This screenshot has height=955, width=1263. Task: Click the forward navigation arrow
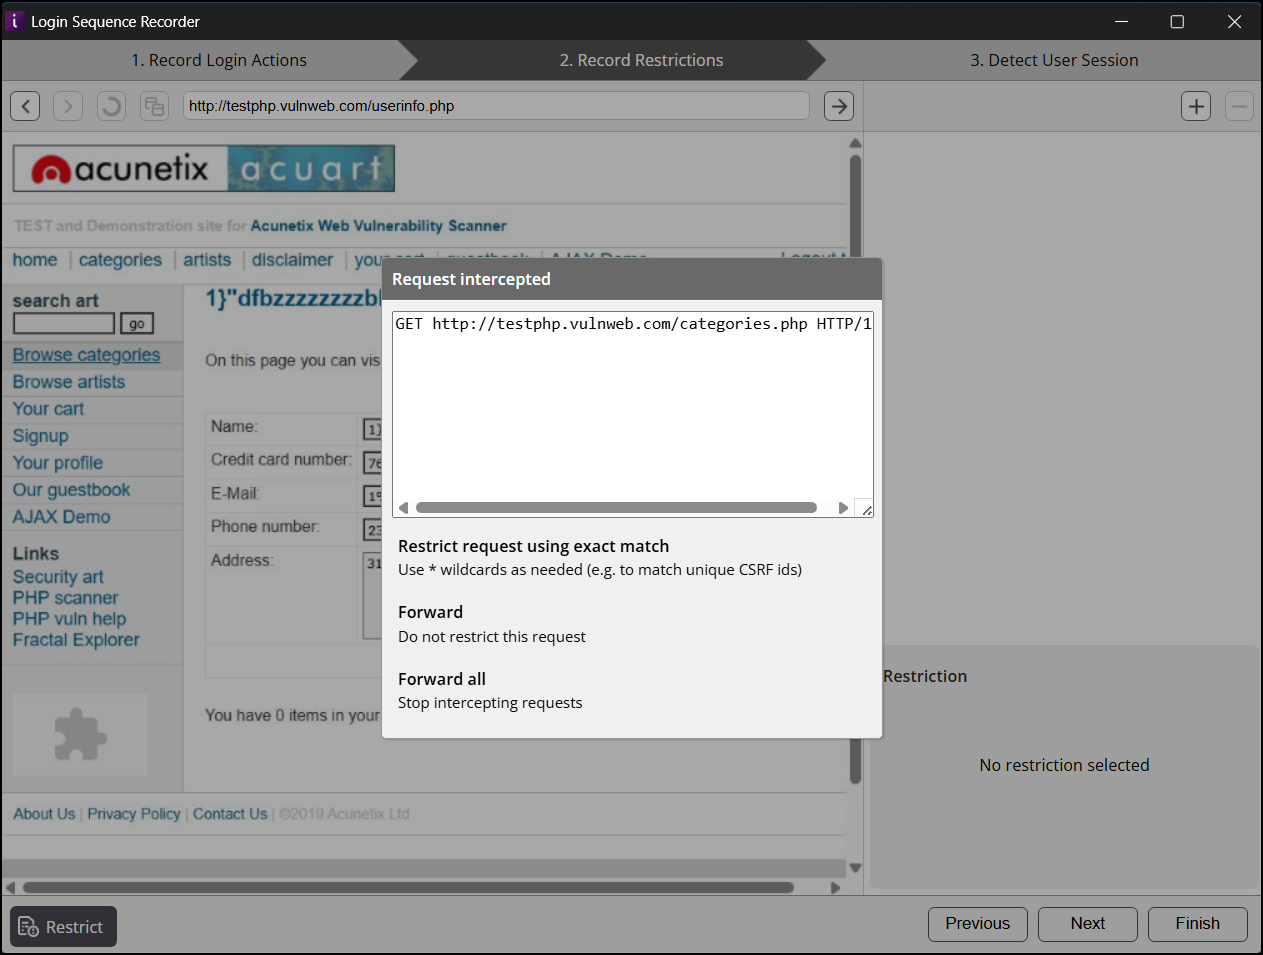click(68, 106)
